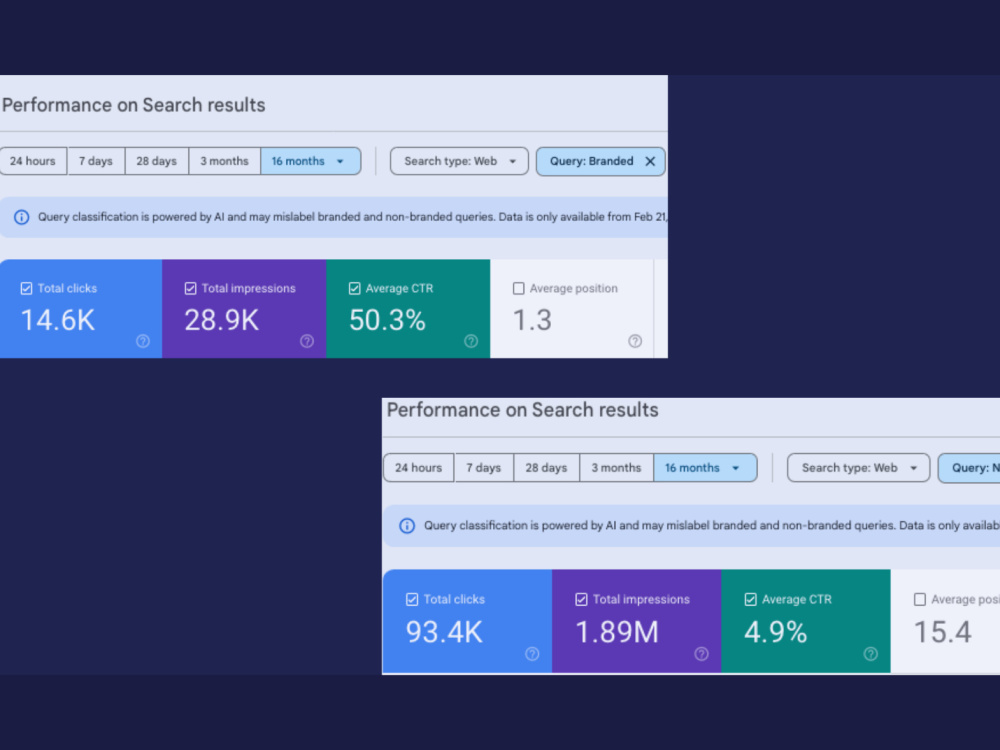Open 16 months dropdown in upper panel
Viewport: 1000px width, 750px height.
pyautogui.click(x=311, y=161)
